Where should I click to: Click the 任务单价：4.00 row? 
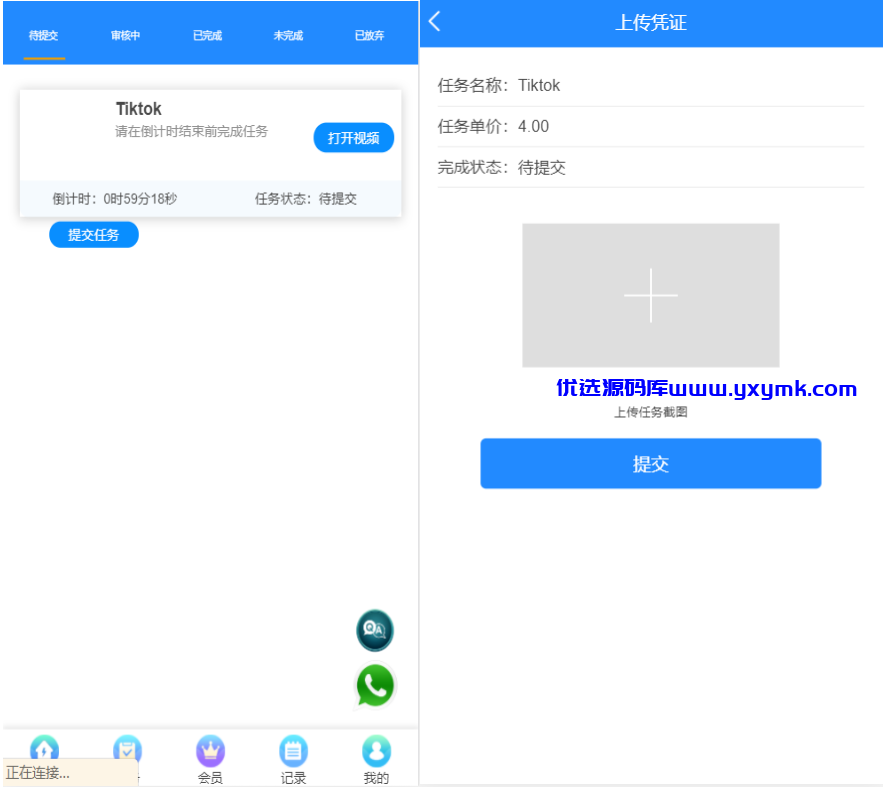650,127
